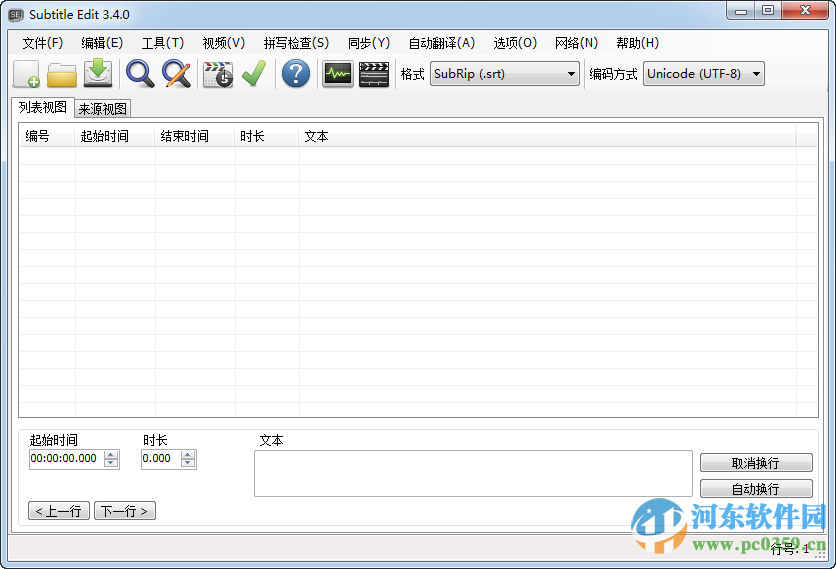
Task: Open Replace using the magnifier-with-pencil icon
Action: [176, 74]
